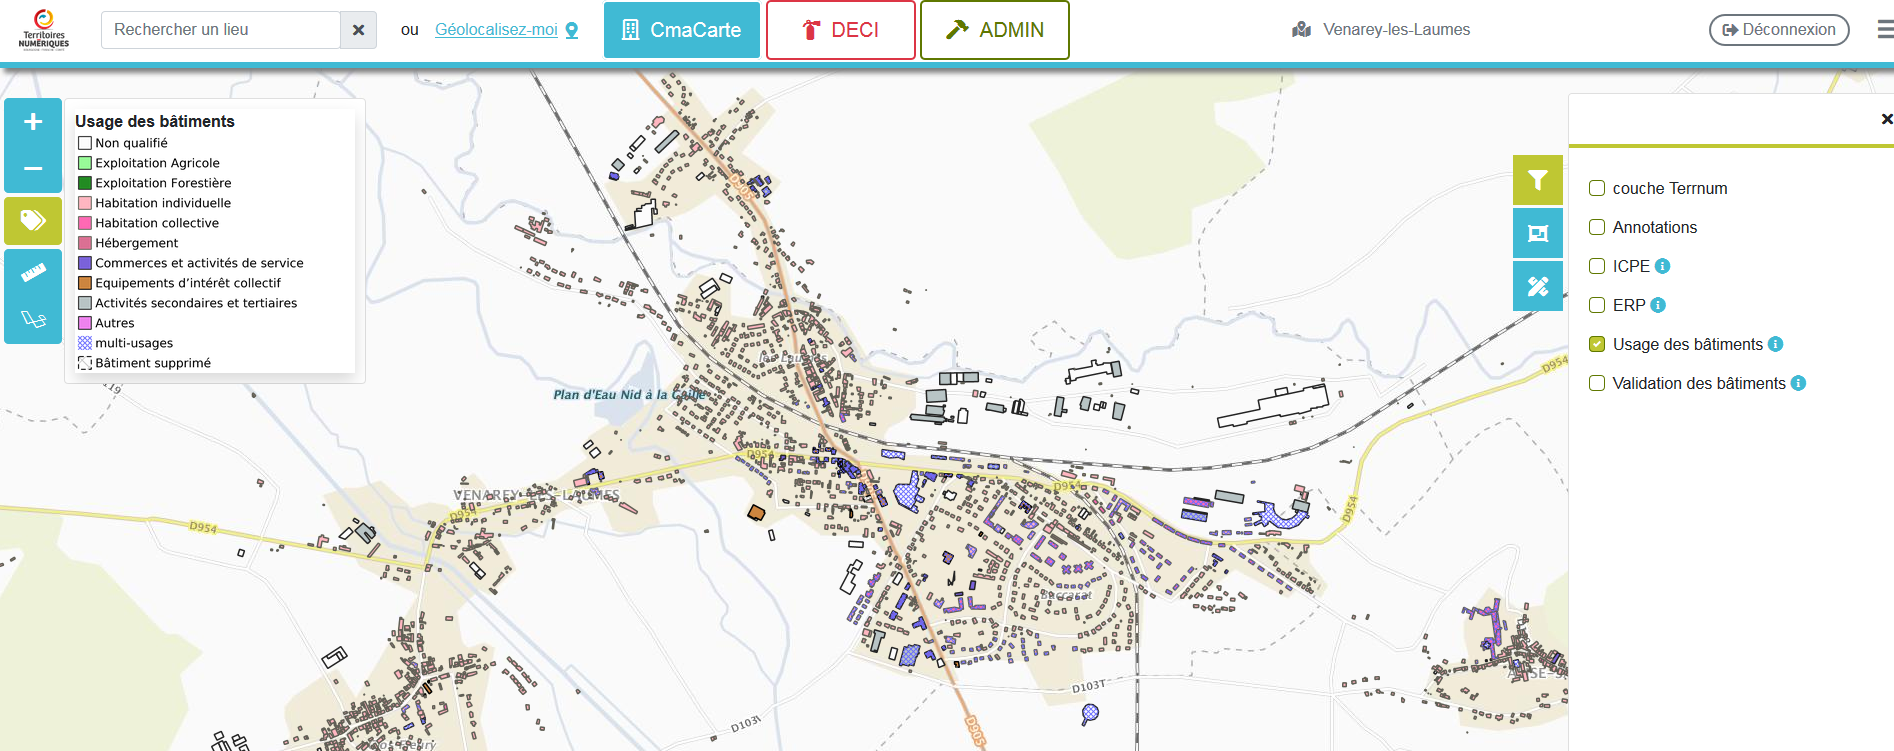The image size is (1894, 751).
Task: Open the pencil and ruler drawing tools
Action: [x=1537, y=286]
